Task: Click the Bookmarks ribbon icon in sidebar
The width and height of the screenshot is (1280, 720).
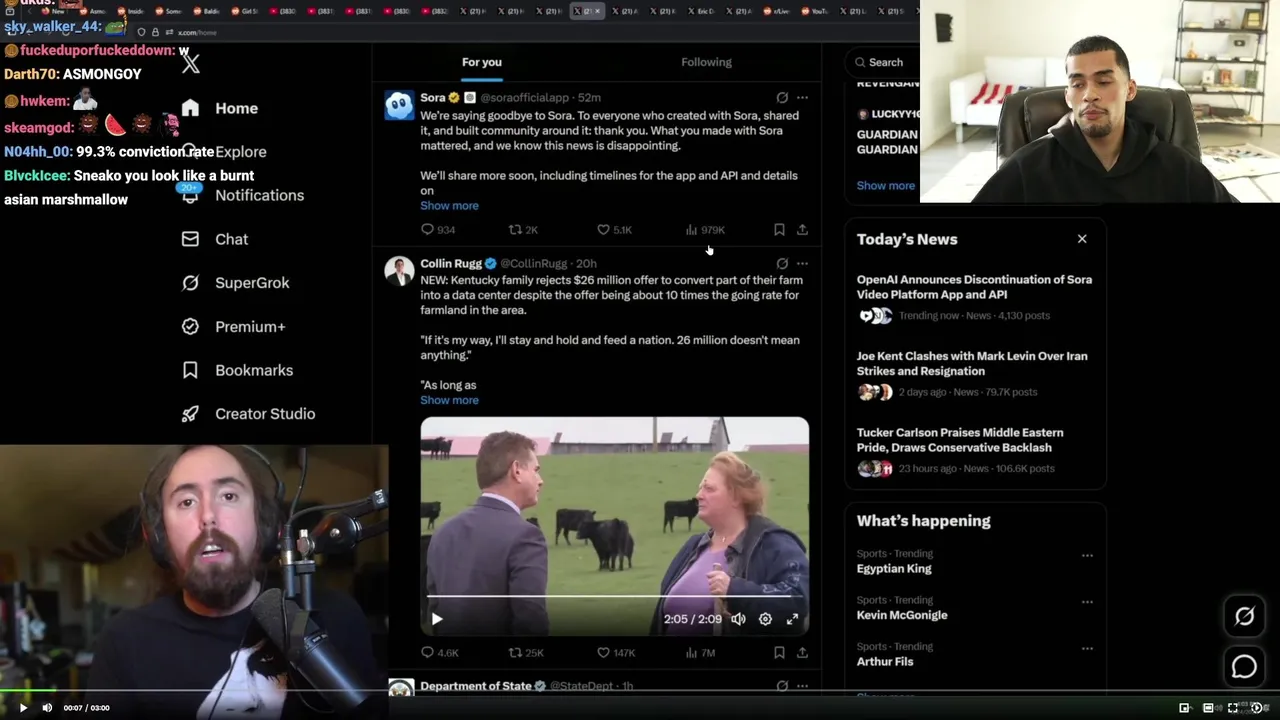Action: click(x=190, y=370)
